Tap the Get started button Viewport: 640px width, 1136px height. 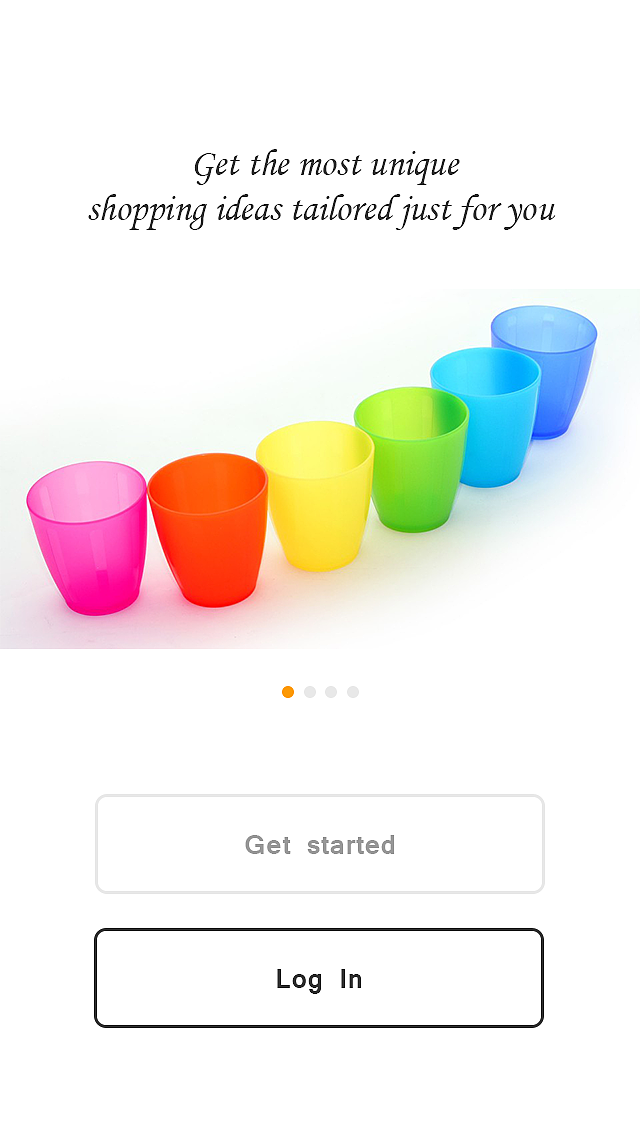pyautogui.click(x=320, y=844)
